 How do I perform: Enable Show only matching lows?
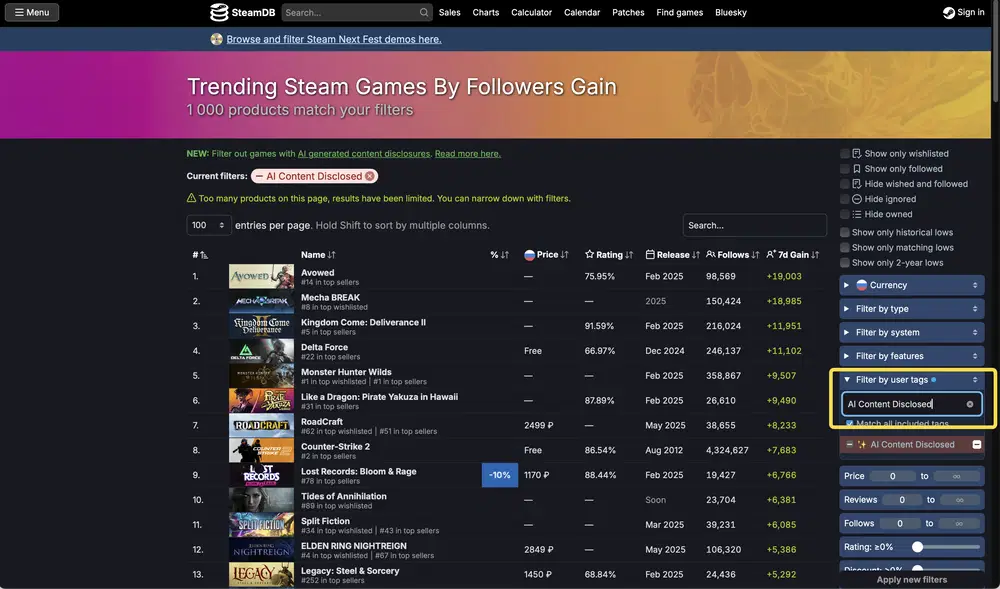coord(845,248)
